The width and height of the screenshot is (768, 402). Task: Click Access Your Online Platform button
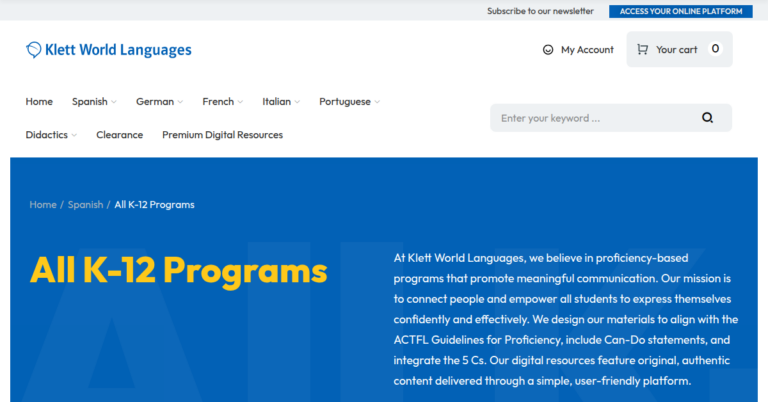[681, 11]
